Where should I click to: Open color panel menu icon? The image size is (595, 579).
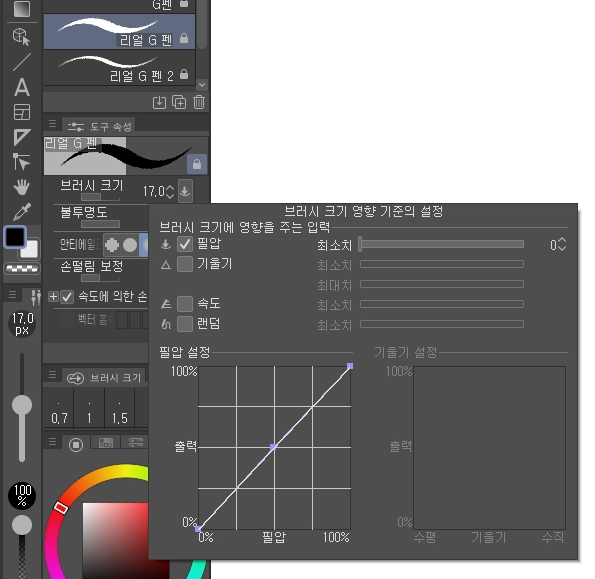[52, 442]
